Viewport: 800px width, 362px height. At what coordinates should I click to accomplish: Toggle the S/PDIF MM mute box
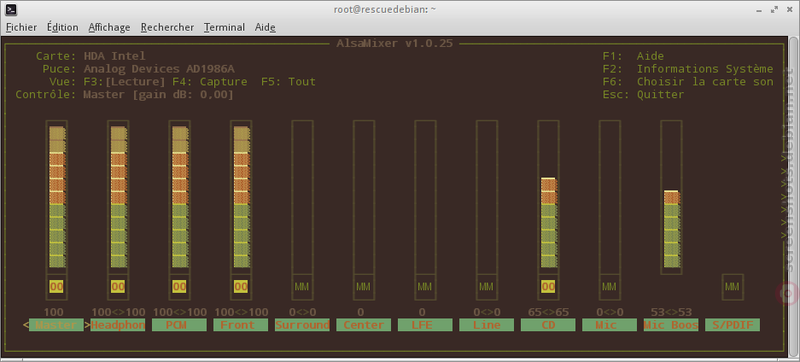pos(732,287)
